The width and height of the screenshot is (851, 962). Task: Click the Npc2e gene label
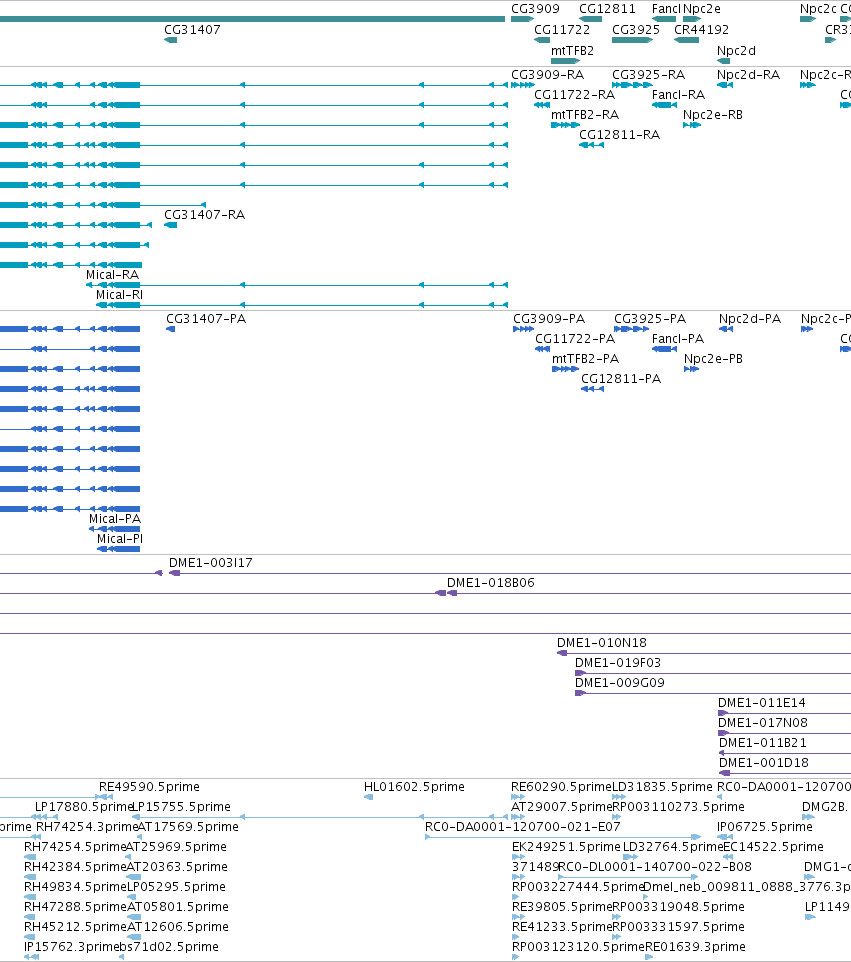click(x=702, y=9)
